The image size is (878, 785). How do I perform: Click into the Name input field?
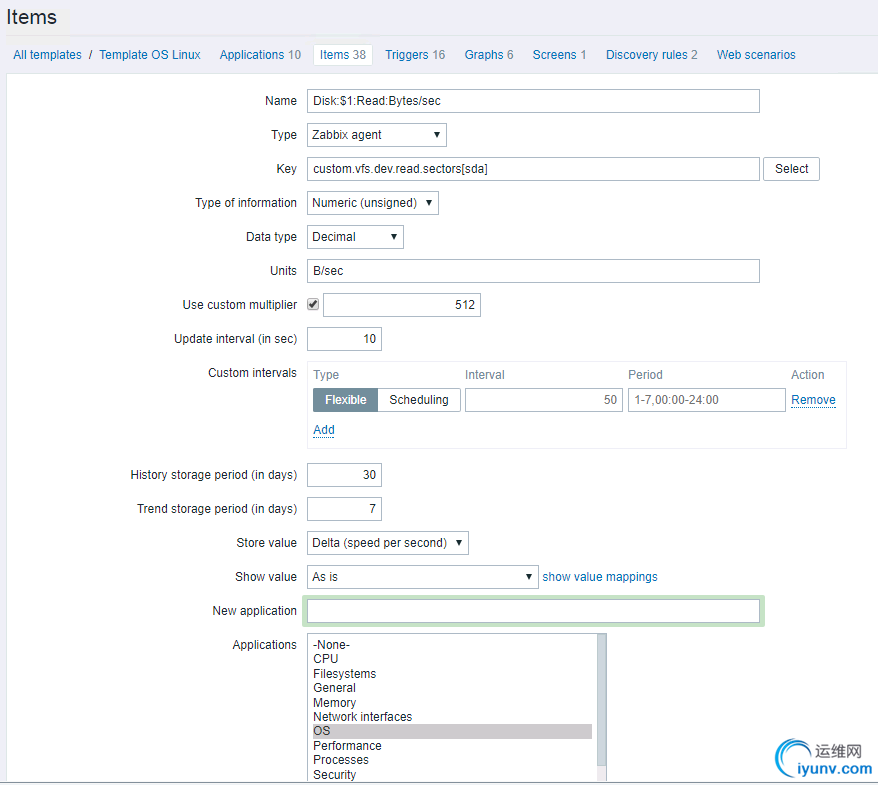pos(533,101)
